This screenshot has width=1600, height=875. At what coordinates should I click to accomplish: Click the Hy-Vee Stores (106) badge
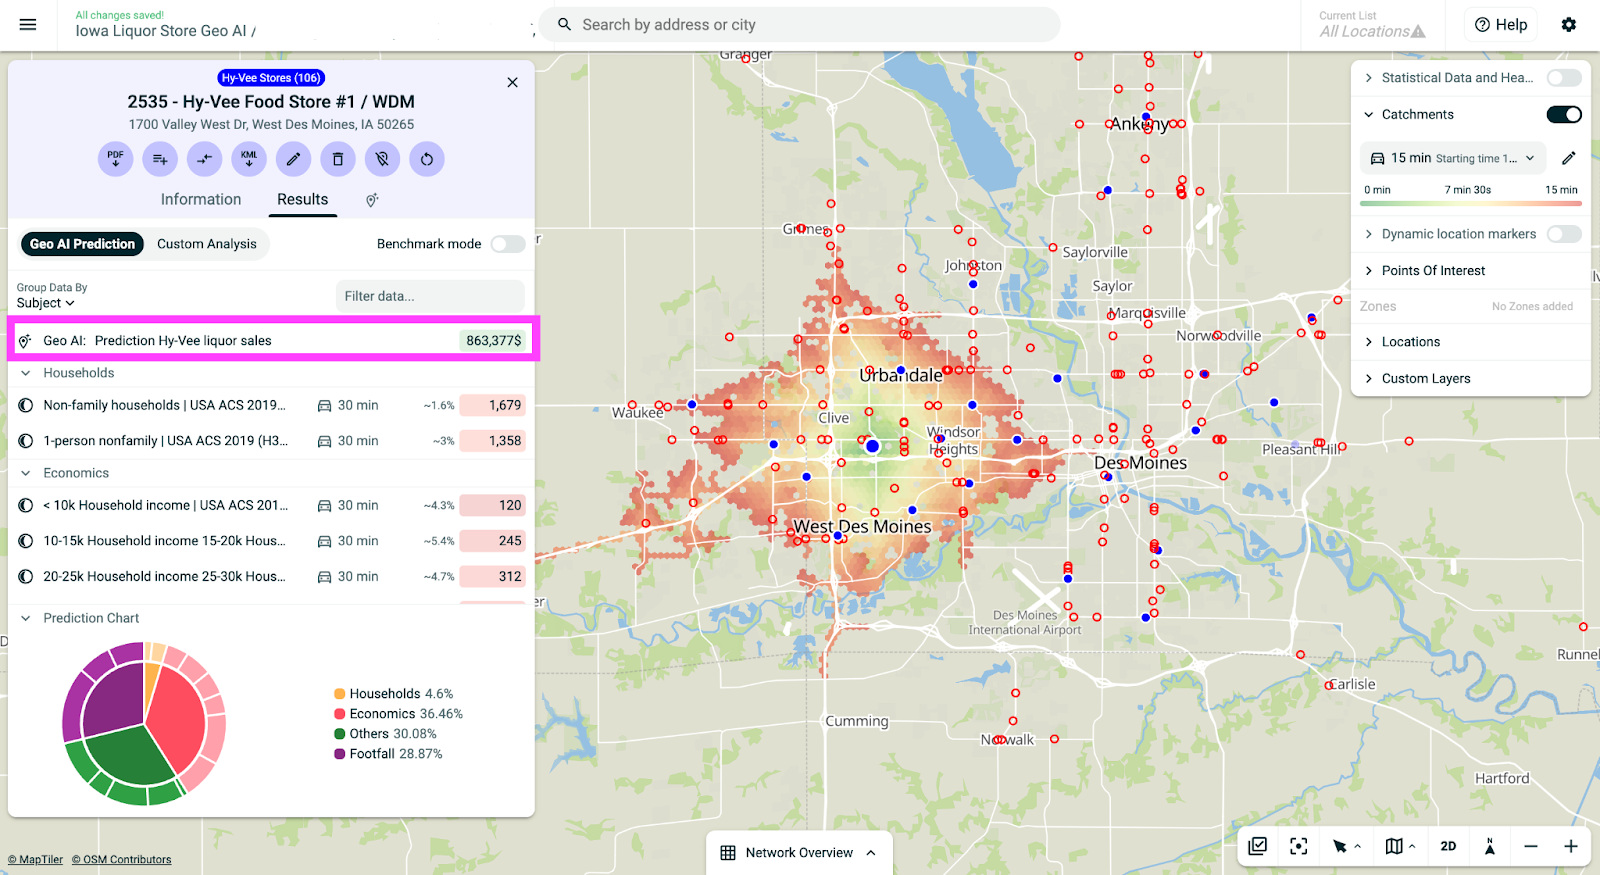click(x=271, y=78)
